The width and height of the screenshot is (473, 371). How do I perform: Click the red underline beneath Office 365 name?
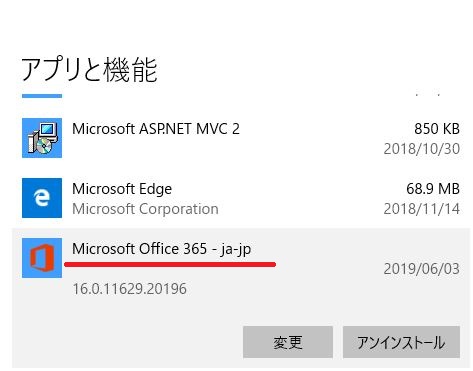pos(170,264)
